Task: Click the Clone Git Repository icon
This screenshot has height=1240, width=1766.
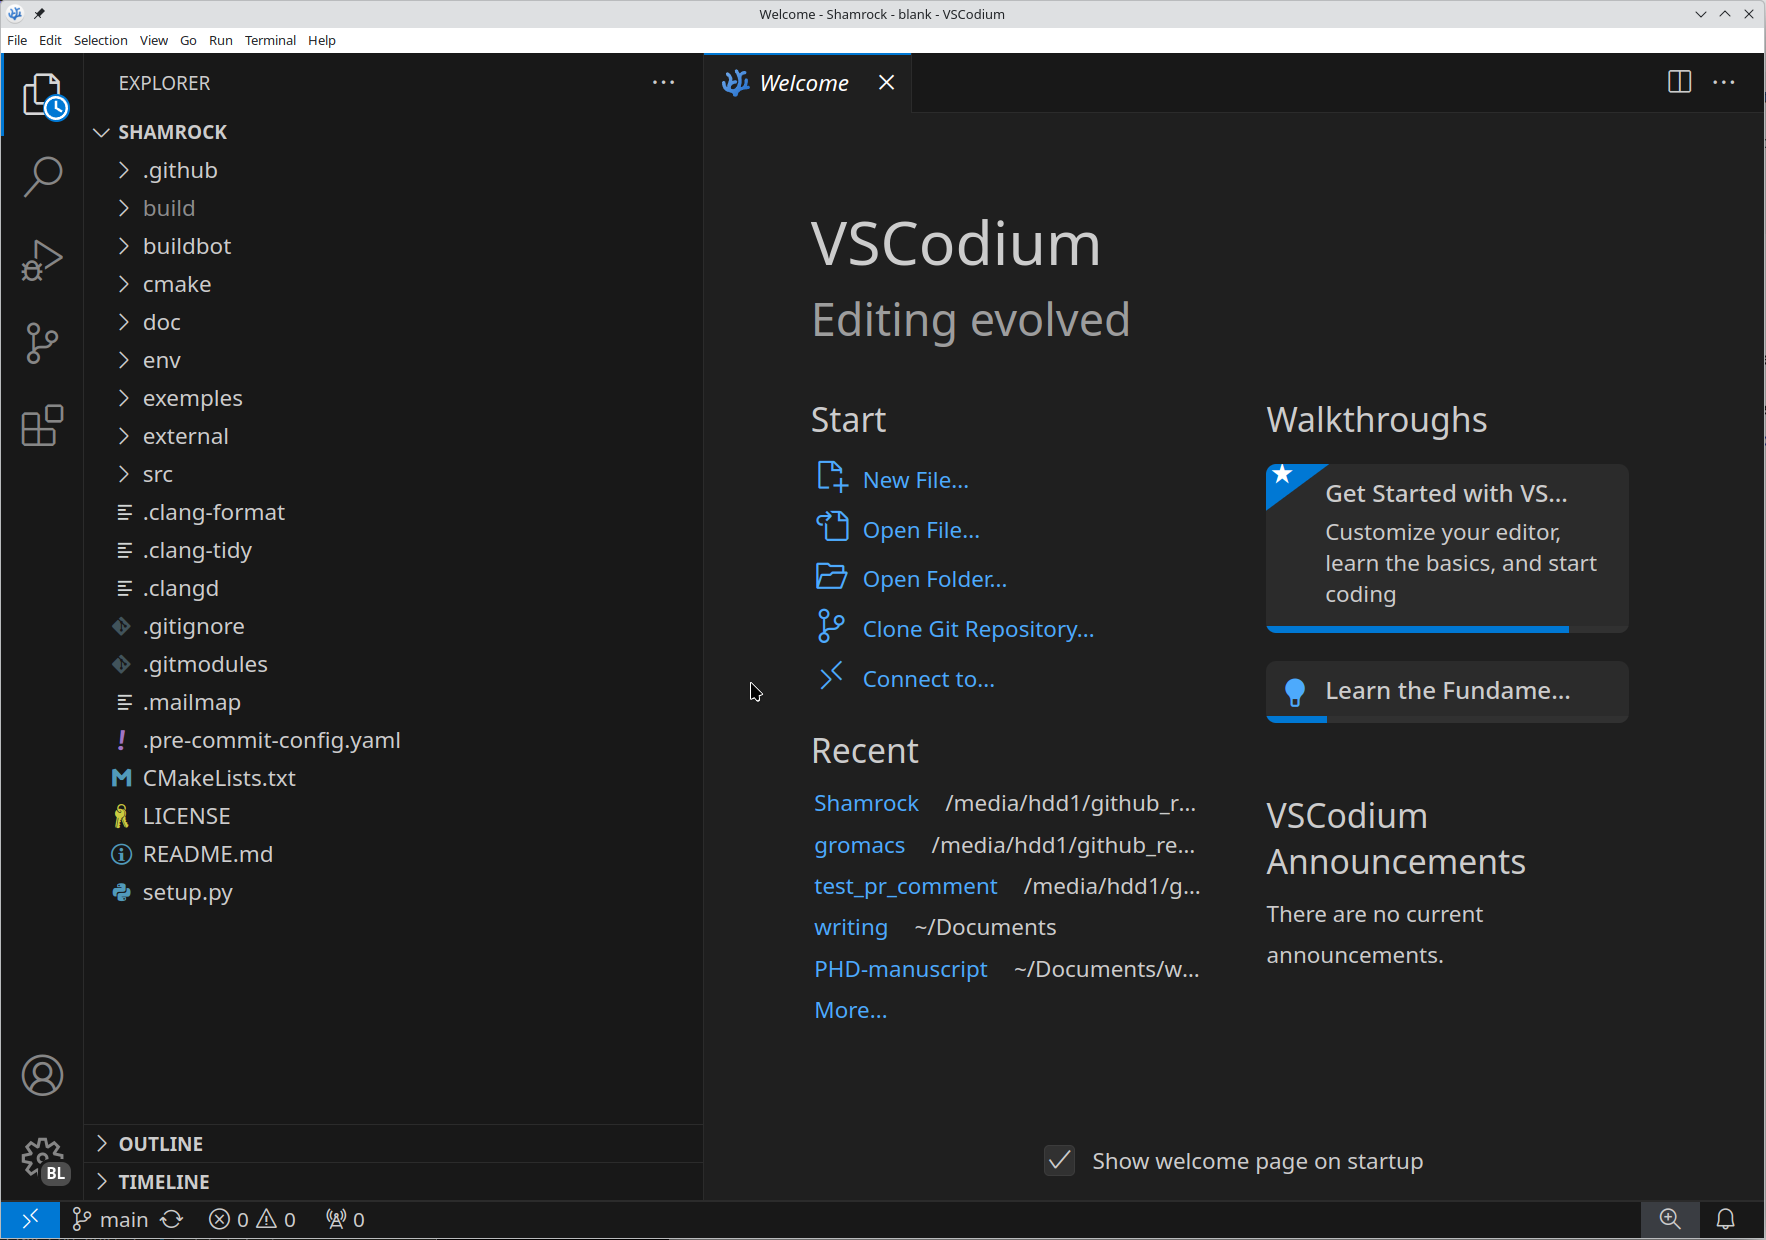Action: pos(832,626)
